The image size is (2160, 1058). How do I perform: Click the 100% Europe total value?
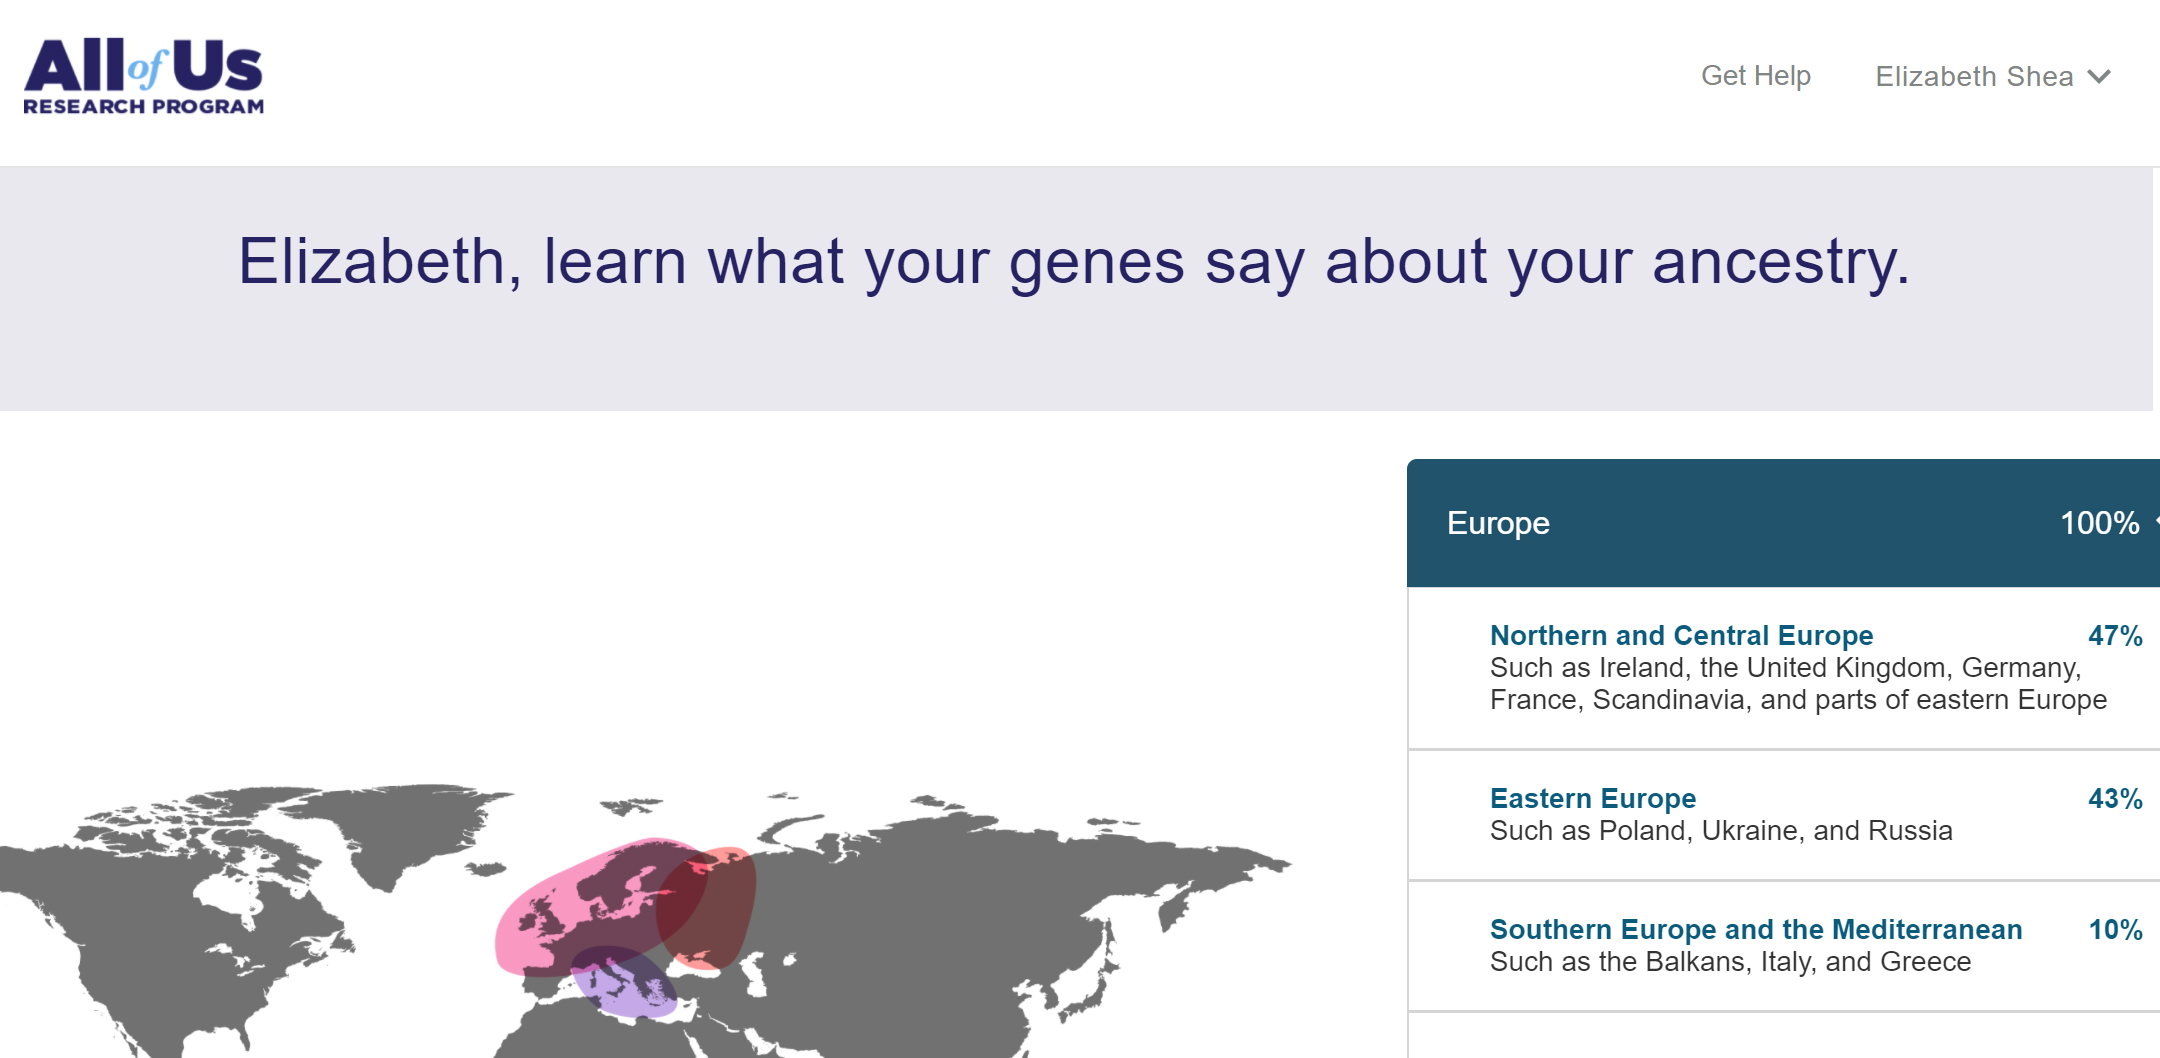pos(2099,523)
